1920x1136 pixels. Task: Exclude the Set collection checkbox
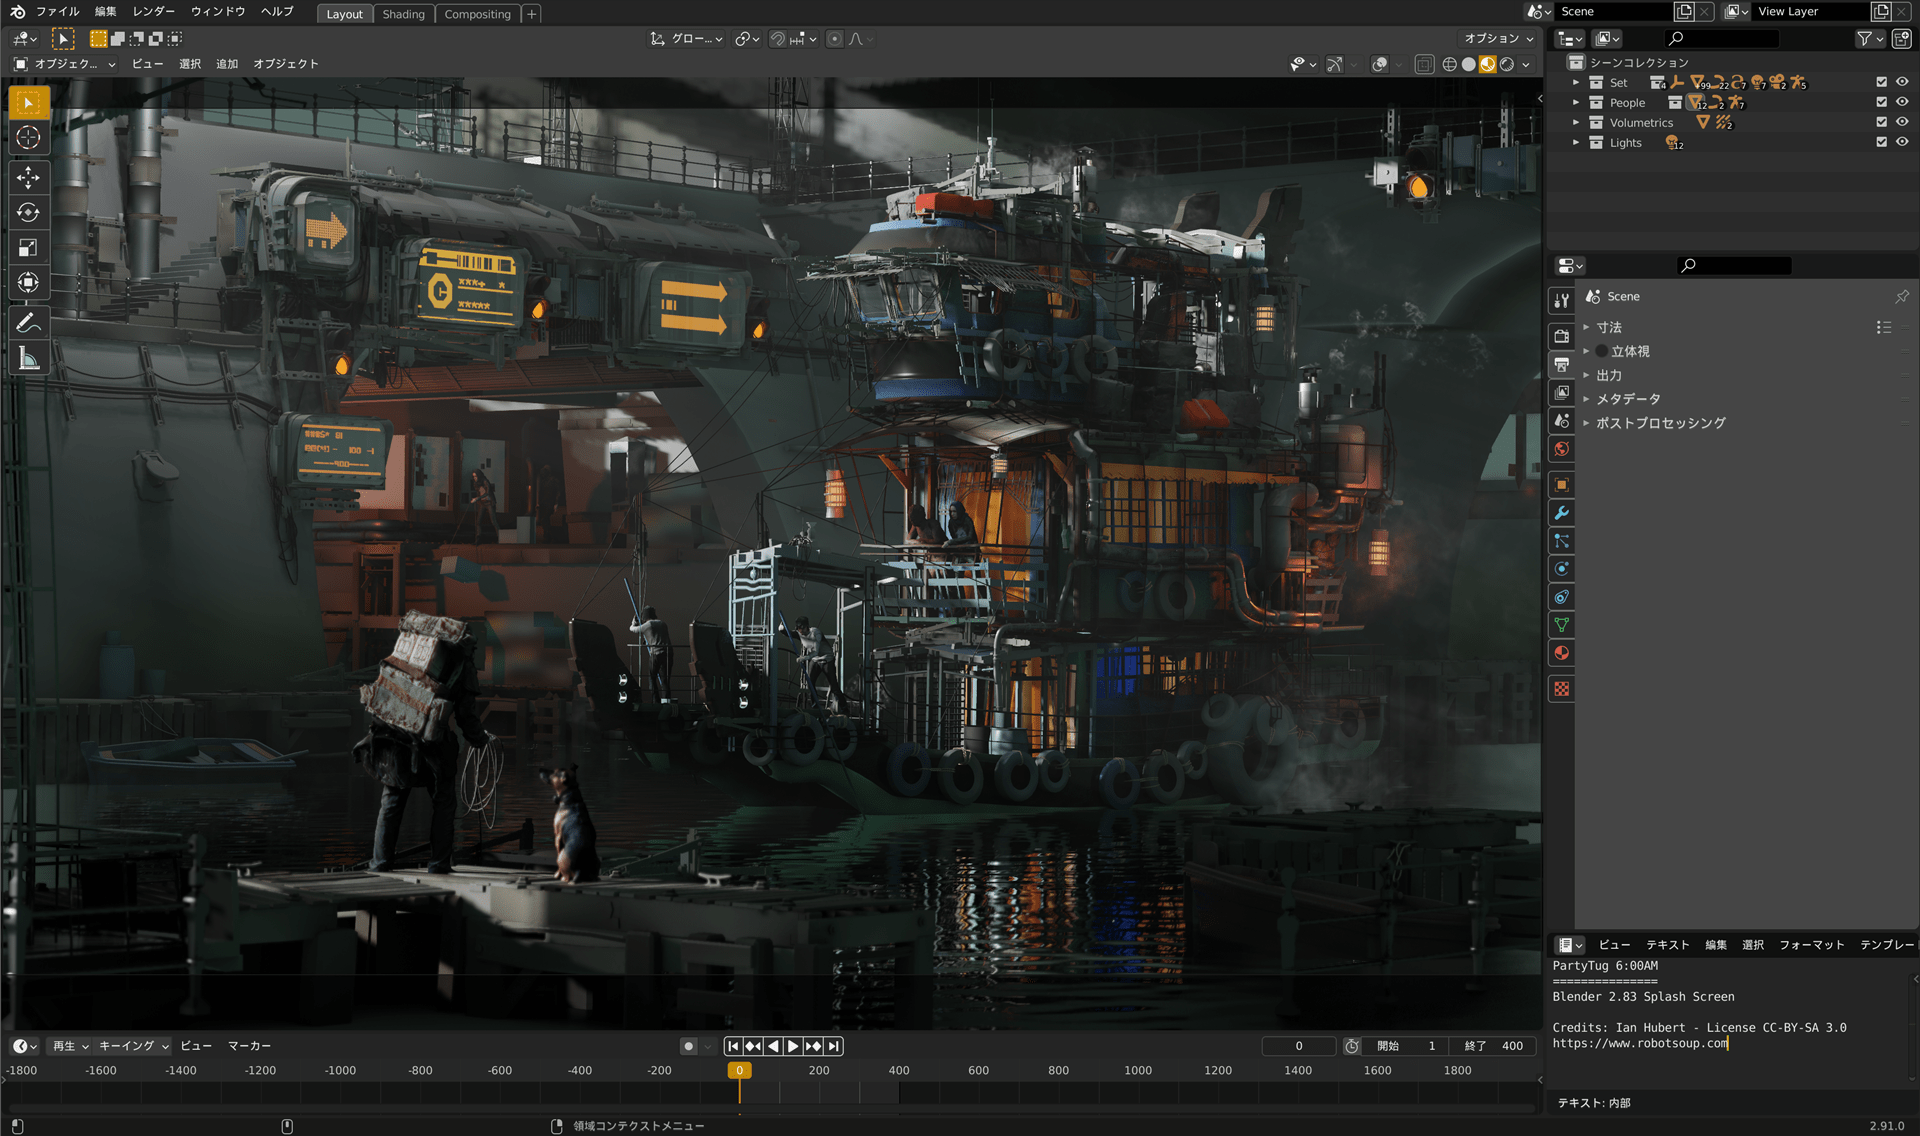[1881, 82]
